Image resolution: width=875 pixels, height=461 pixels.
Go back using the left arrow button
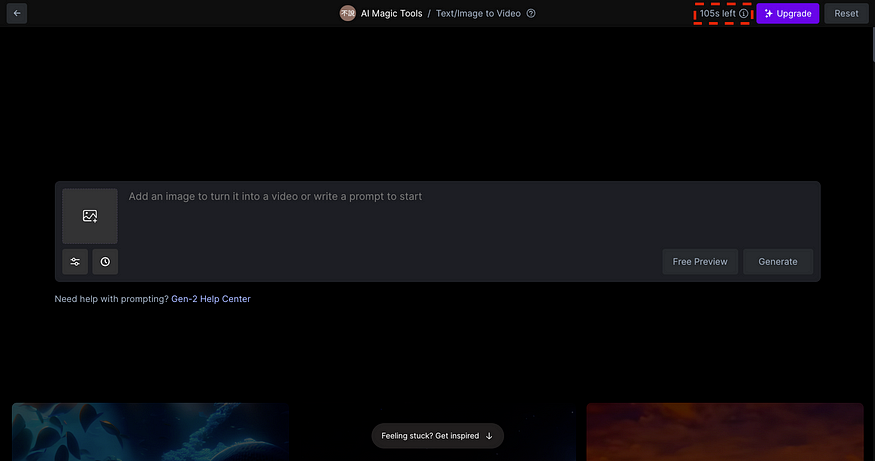pyautogui.click(x=17, y=13)
